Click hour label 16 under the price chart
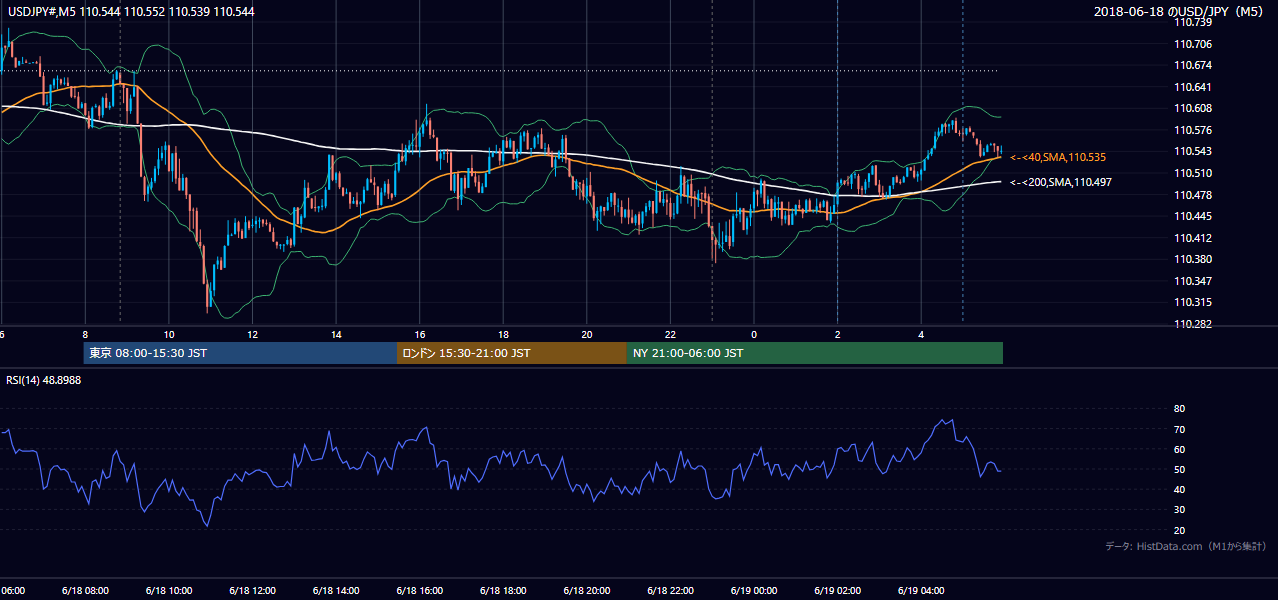The image size is (1278, 600). pos(421,334)
